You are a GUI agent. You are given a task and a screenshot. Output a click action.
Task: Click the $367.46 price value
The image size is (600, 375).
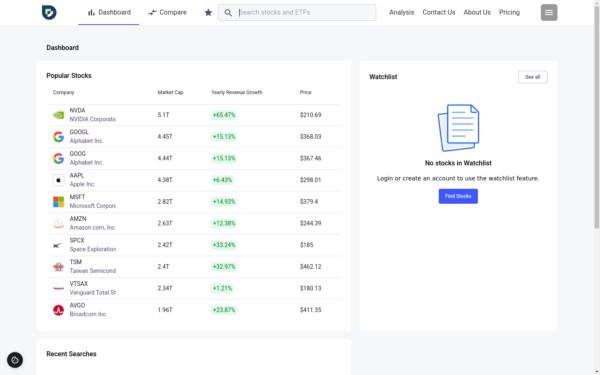coord(310,158)
